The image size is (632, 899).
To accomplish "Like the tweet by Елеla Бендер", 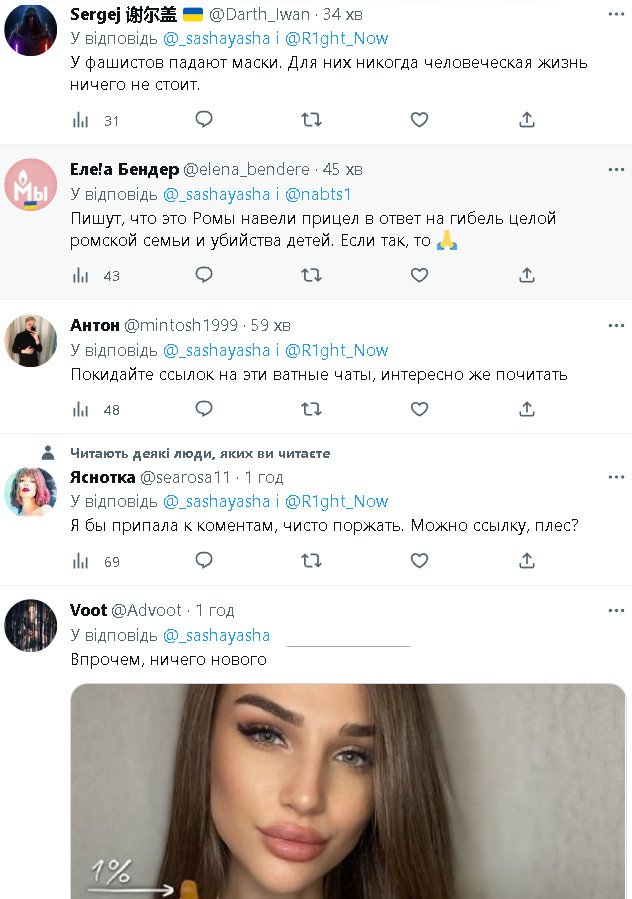I will coord(419,274).
